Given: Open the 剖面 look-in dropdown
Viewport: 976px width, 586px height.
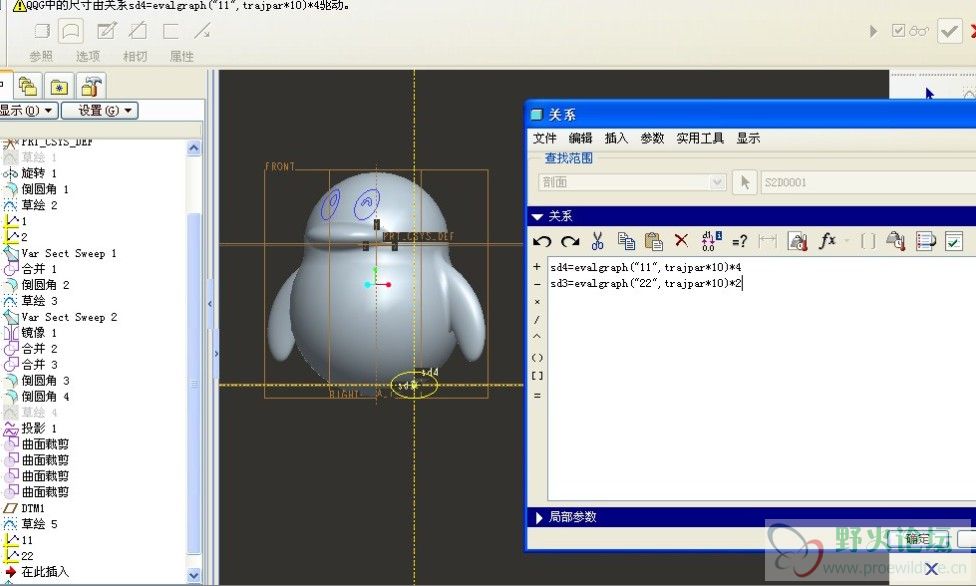Looking at the screenshot, I should [632, 182].
